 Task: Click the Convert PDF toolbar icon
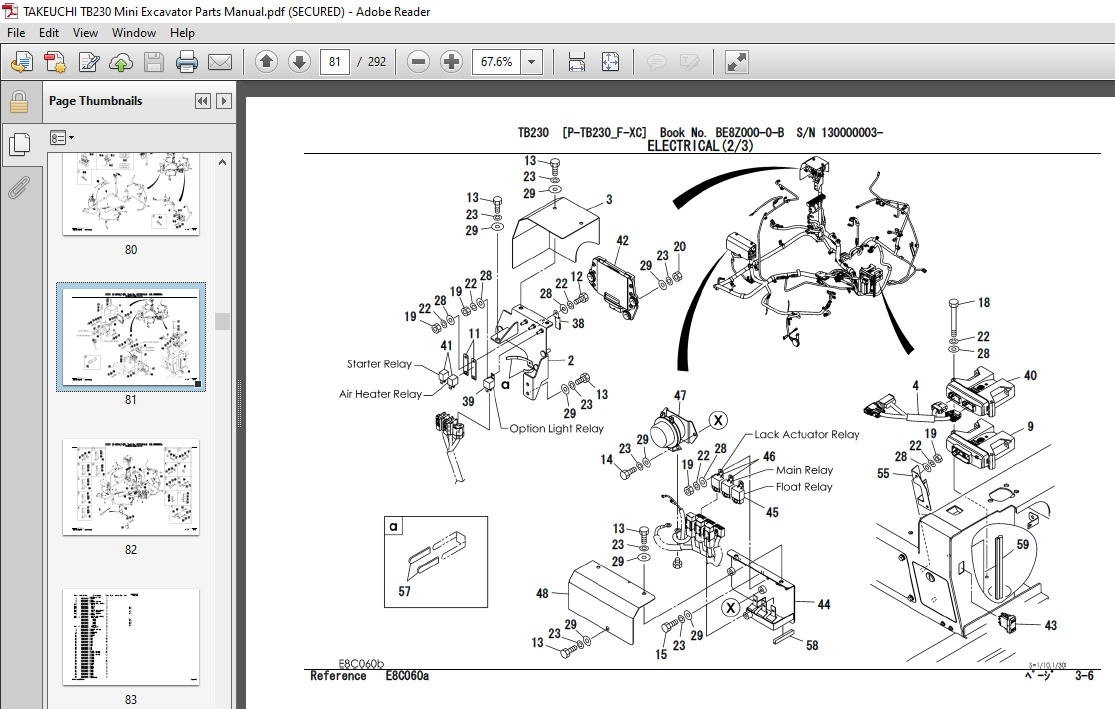click(x=55, y=63)
